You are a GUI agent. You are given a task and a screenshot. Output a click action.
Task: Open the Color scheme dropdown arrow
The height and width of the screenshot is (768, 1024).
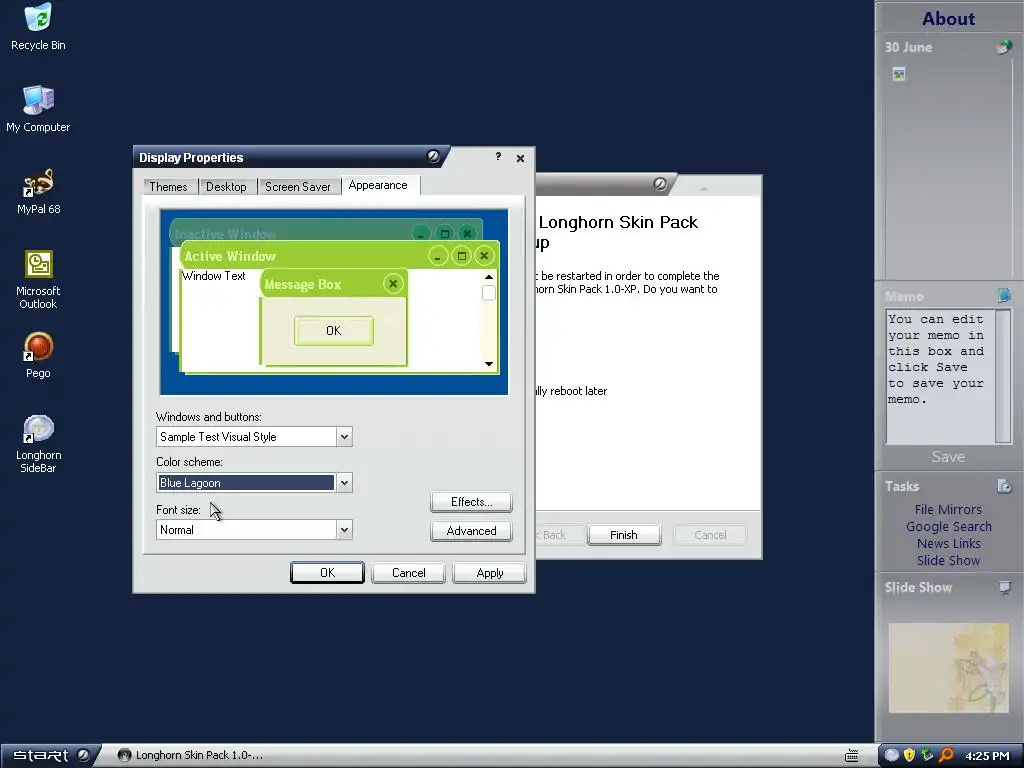(344, 483)
